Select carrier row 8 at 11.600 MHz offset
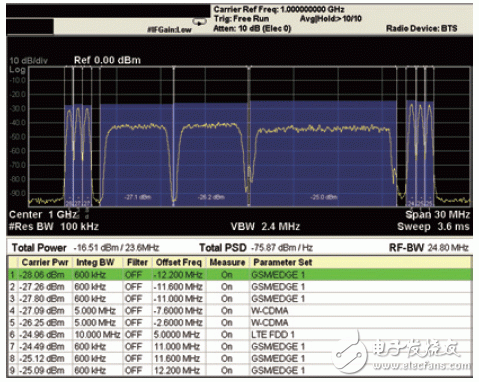The height and width of the screenshot is (382, 479). (x=240, y=359)
